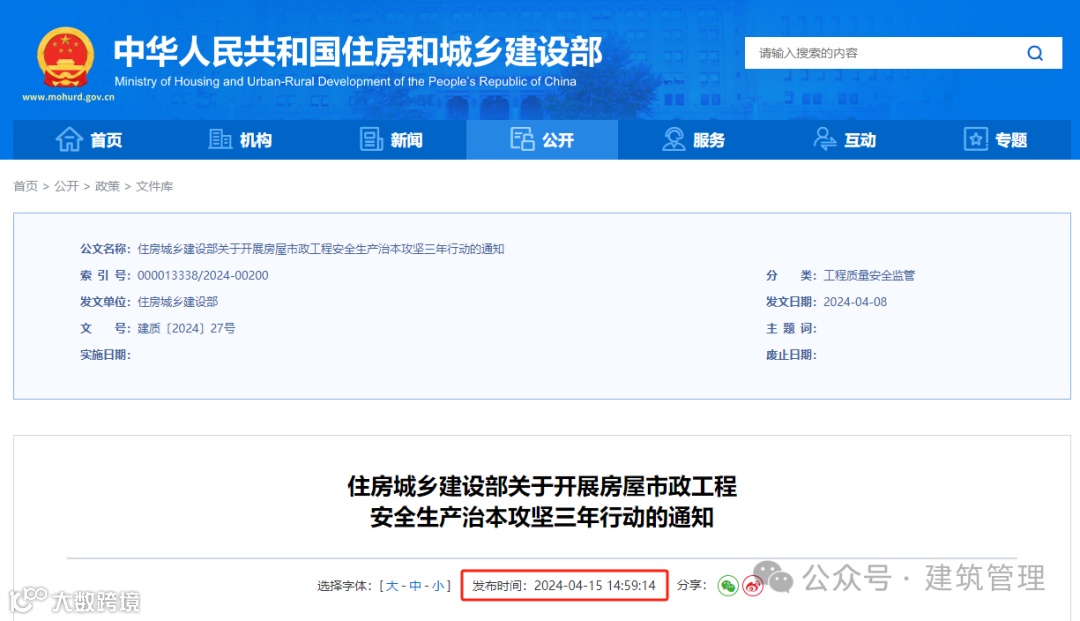Go to 公开 nav menu label

pos(558,140)
